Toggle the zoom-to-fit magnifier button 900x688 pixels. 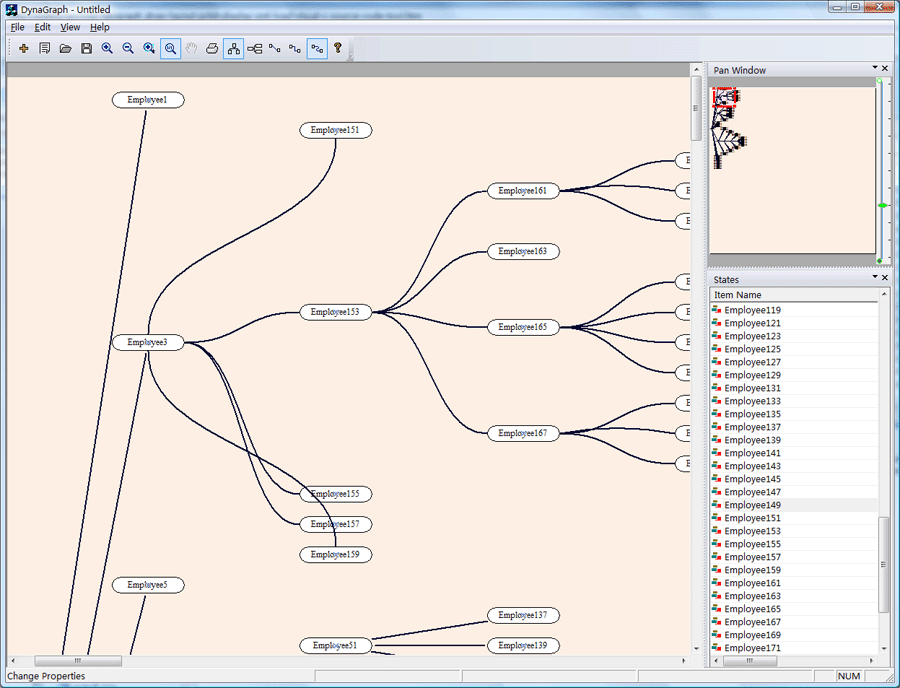coord(170,48)
